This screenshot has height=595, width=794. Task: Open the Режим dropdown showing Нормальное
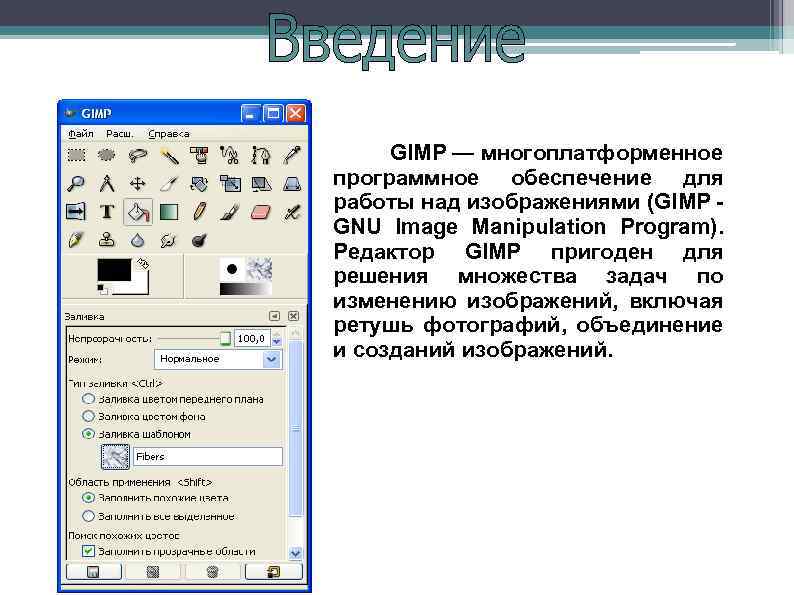218,359
